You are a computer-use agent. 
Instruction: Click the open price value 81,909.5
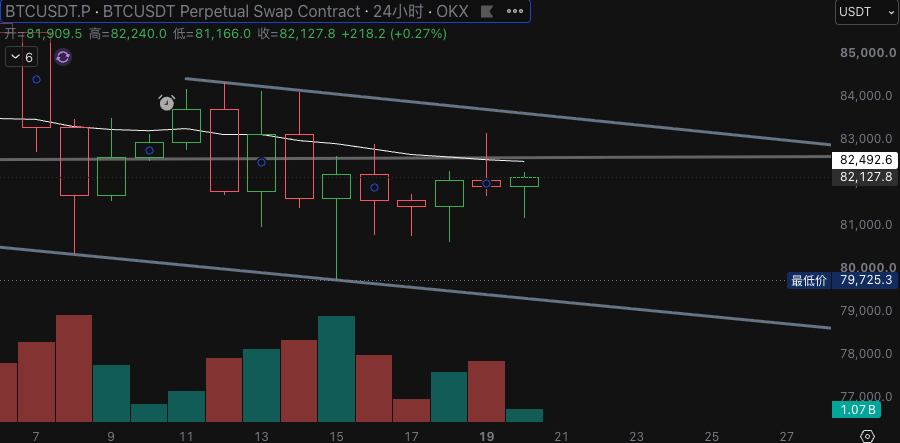point(53,34)
